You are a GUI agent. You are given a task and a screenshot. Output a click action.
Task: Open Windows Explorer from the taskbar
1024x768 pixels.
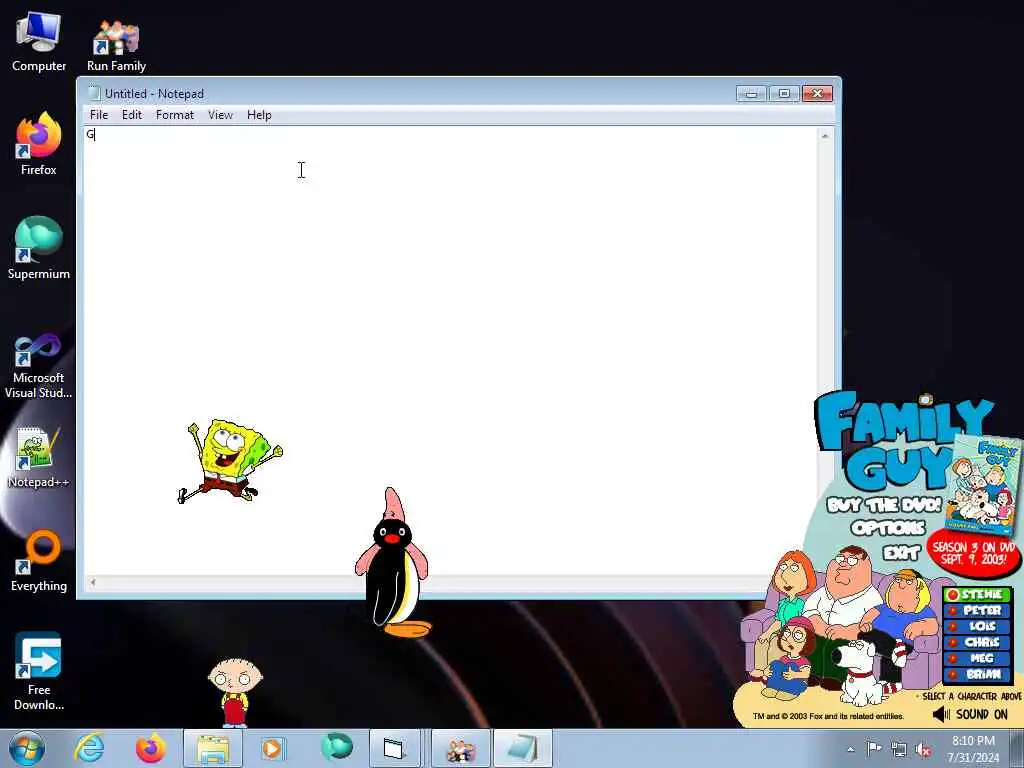213,748
